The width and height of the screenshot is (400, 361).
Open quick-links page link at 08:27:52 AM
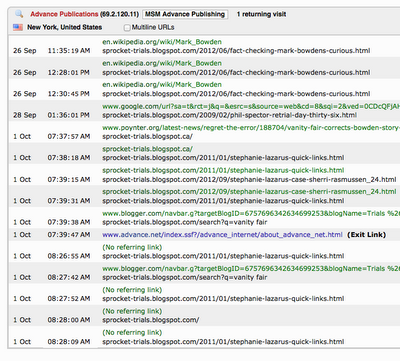(x=223, y=299)
